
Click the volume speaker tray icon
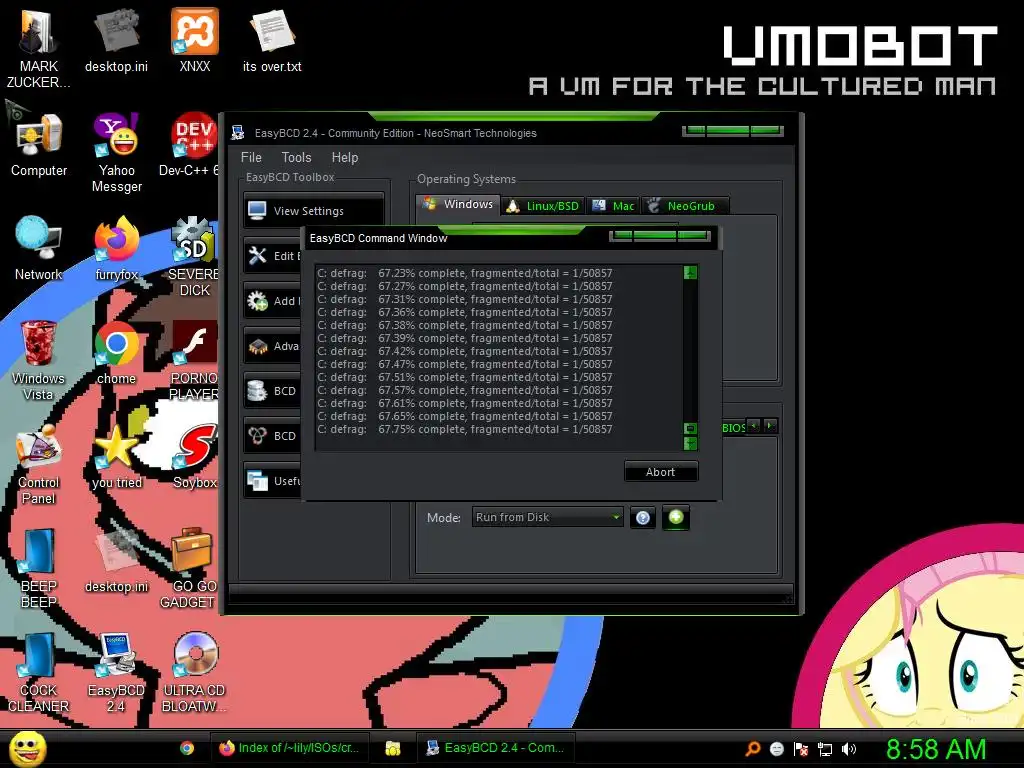849,749
